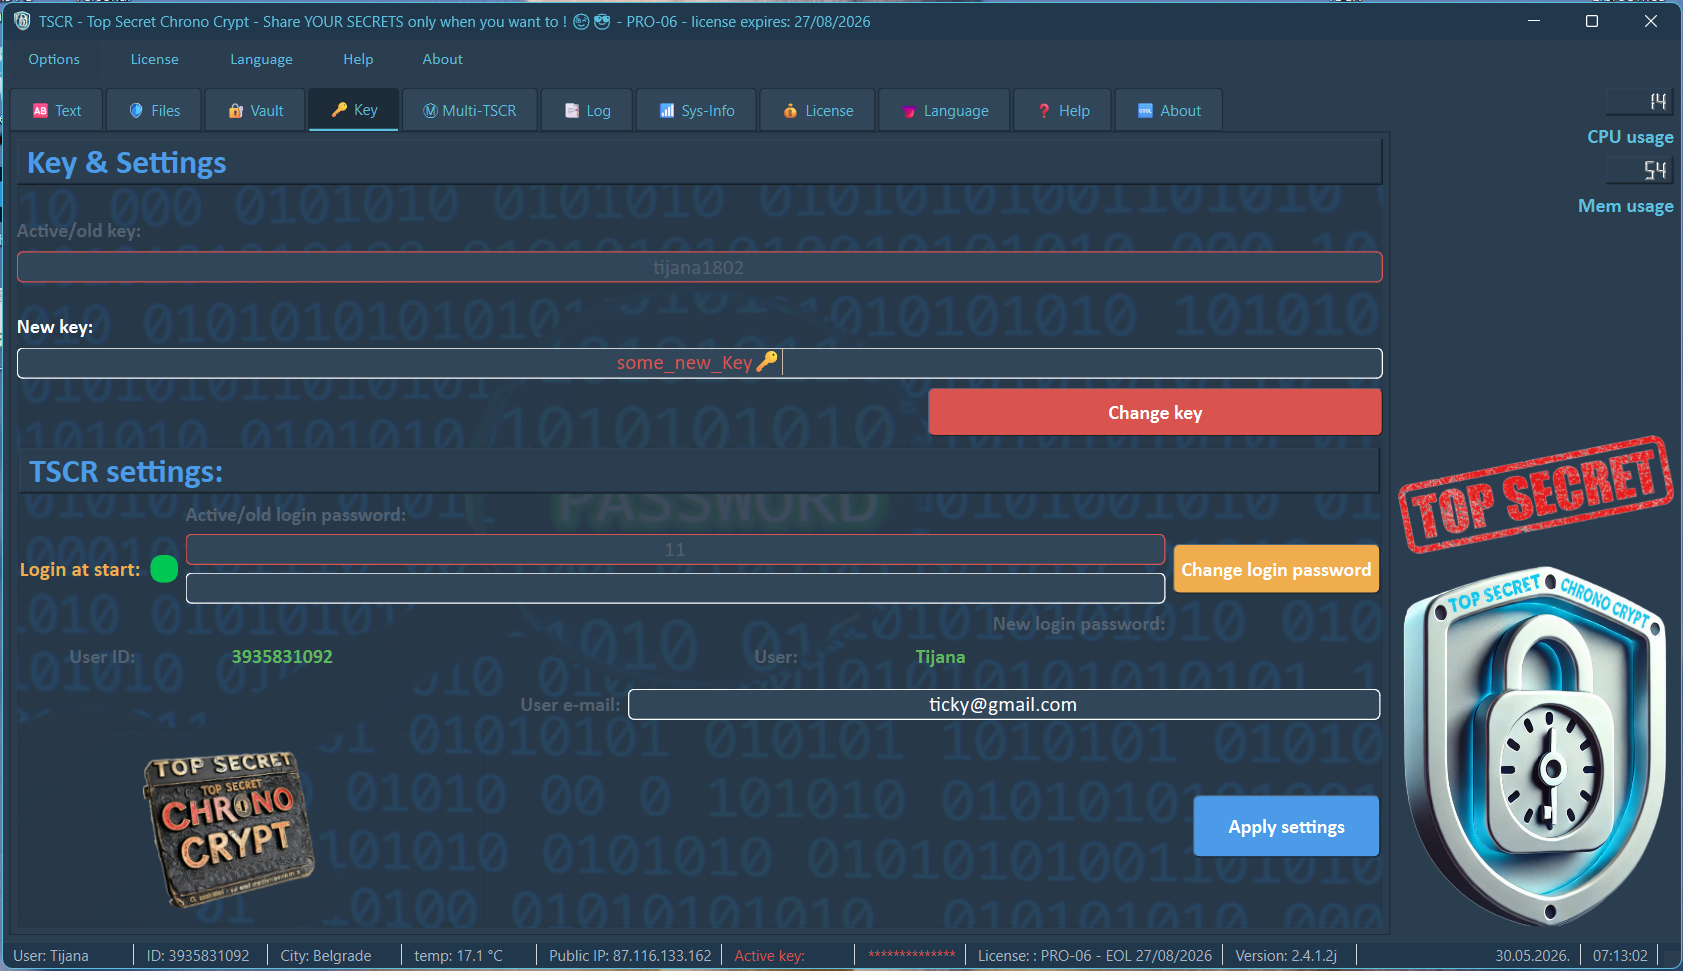Open the Files tab
The width and height of the screenshot is (1683, 971).
154,110
